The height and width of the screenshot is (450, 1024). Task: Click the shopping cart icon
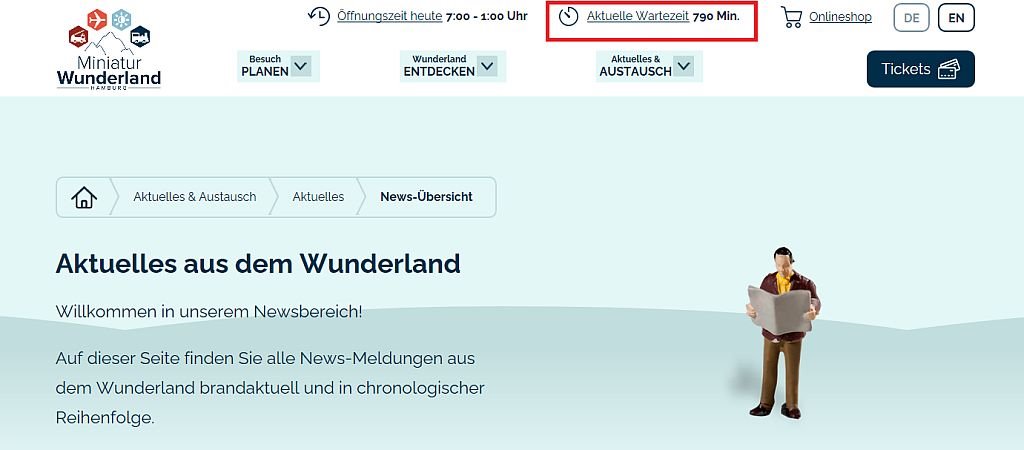[791, 17]
